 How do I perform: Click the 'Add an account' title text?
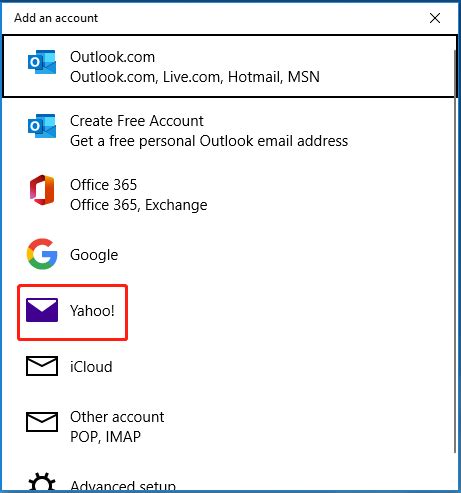[56, 18]
